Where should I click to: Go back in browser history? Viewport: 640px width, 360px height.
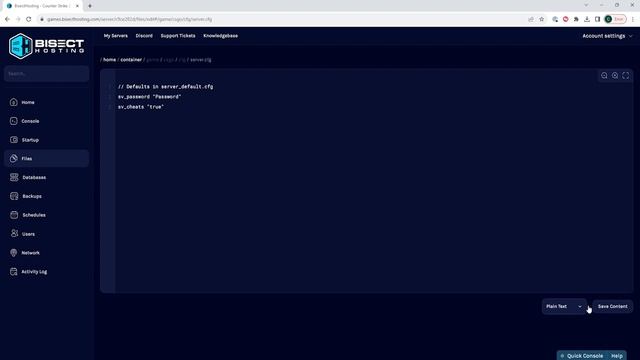coord(7,19)
